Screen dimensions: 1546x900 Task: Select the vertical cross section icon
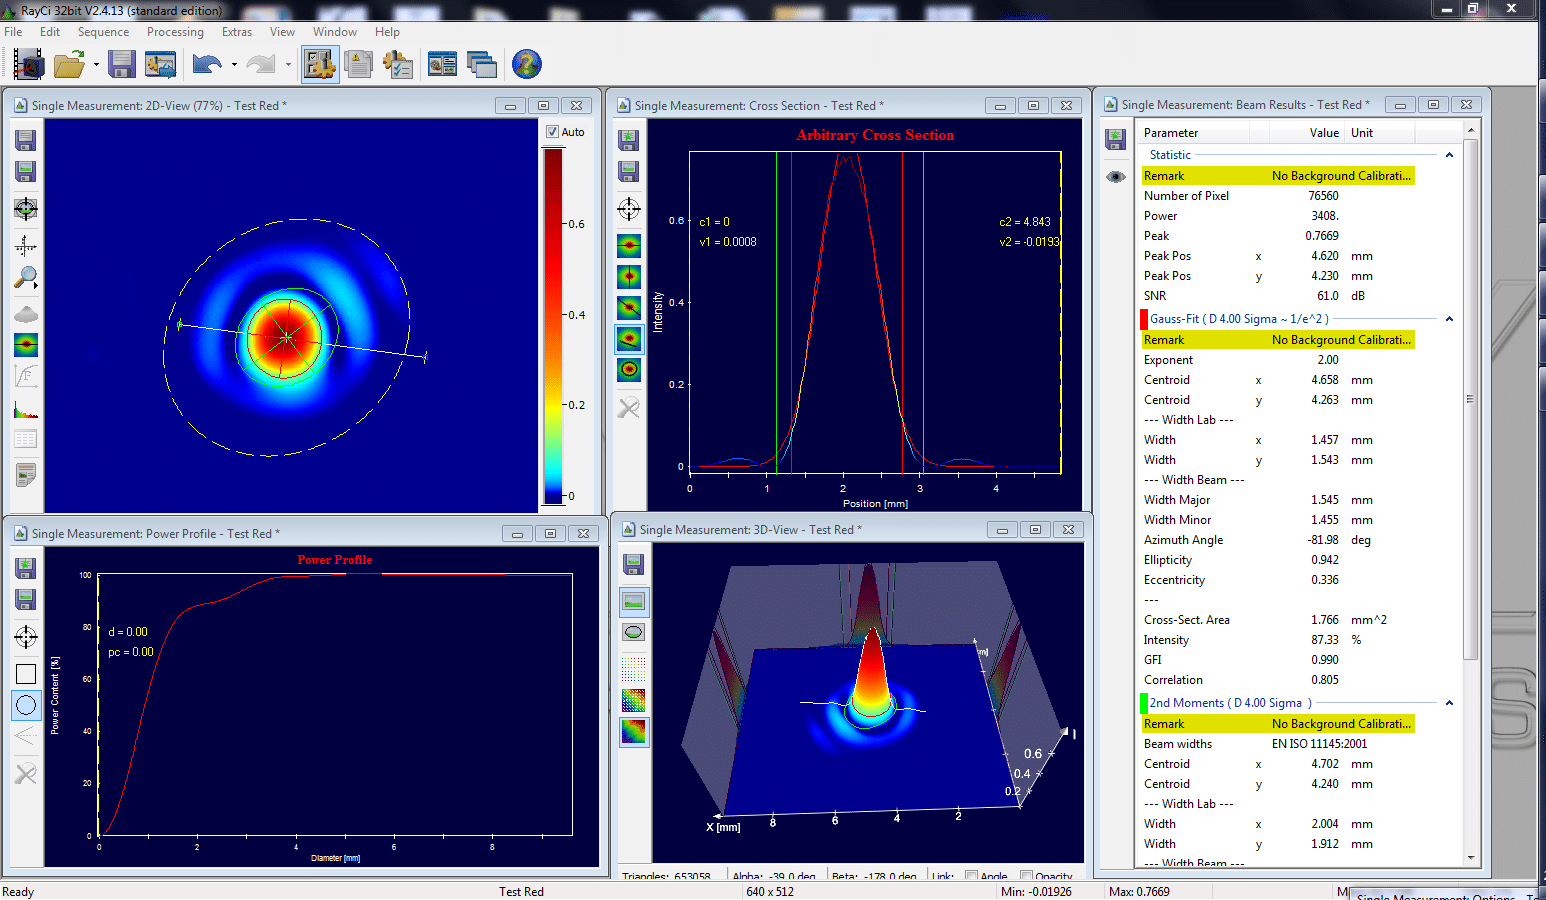(x=629, y=277)
